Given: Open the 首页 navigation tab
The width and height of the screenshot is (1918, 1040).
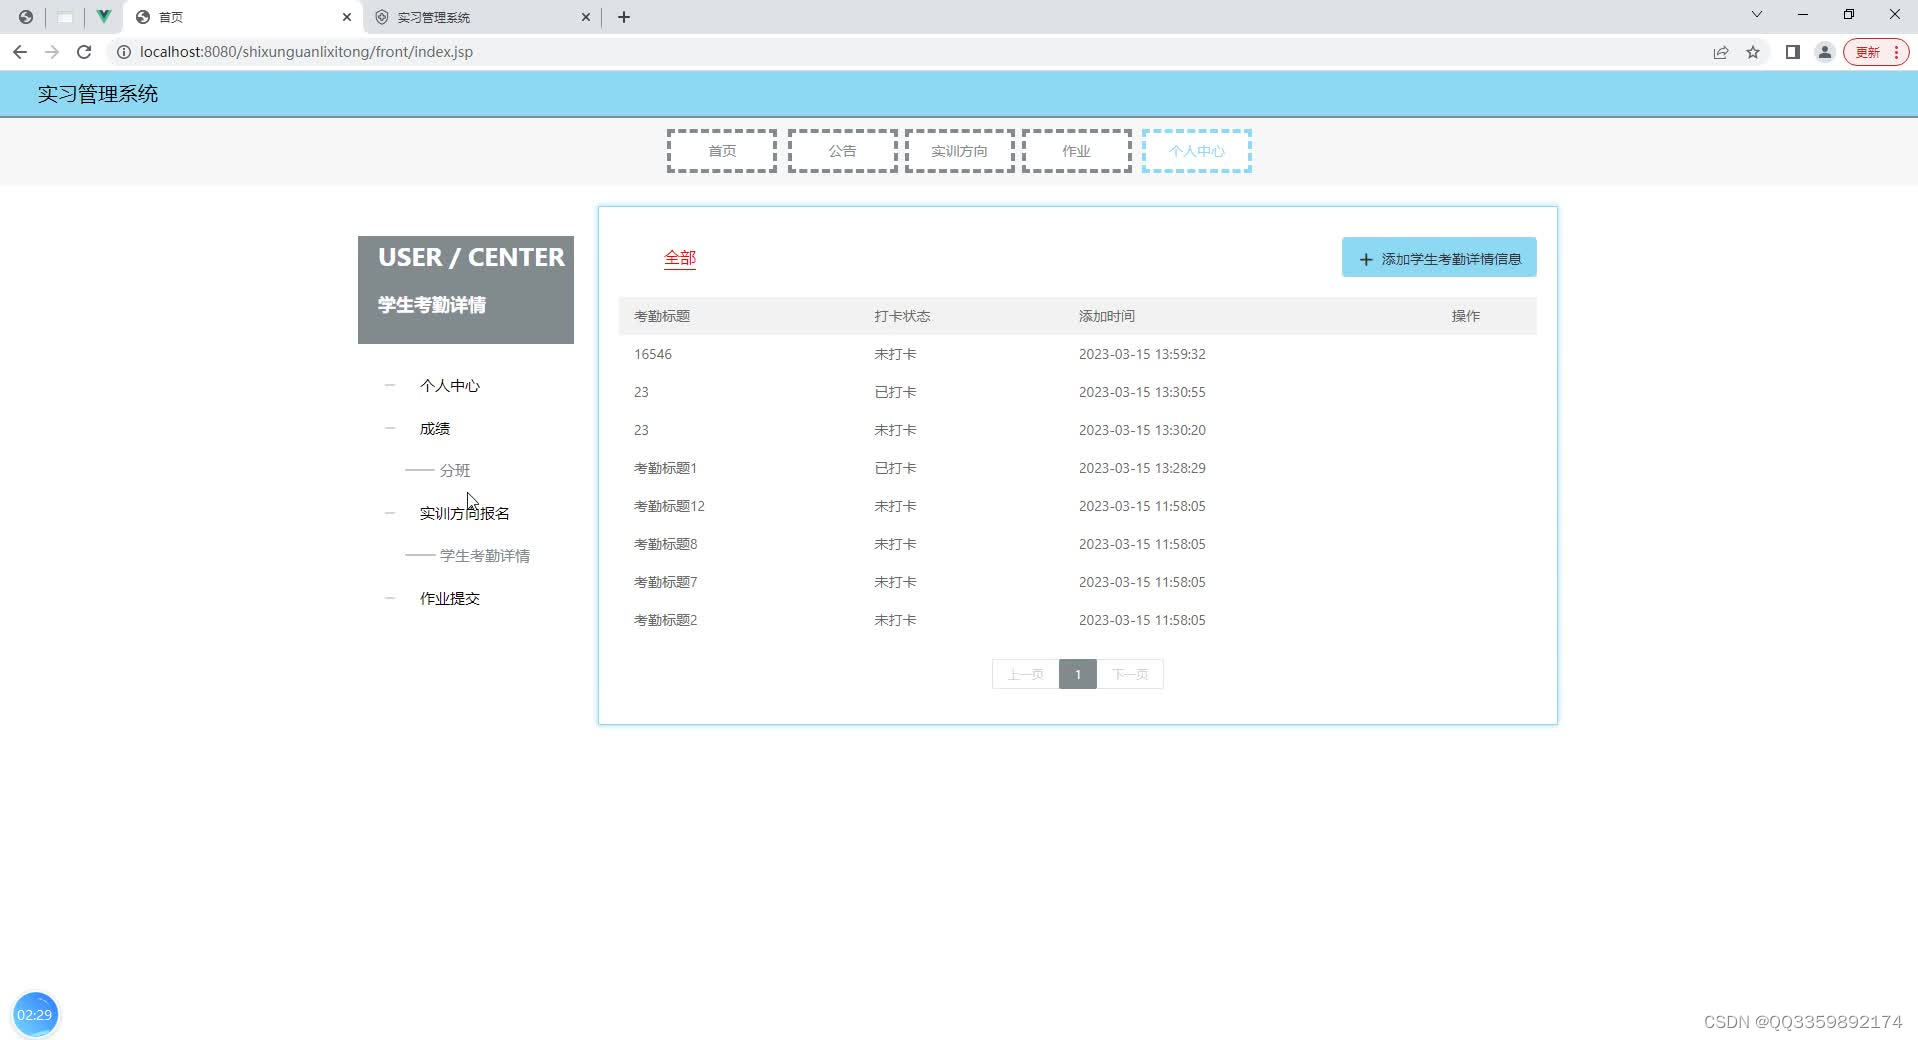Looking at the screenshot, I should point(722,151).
